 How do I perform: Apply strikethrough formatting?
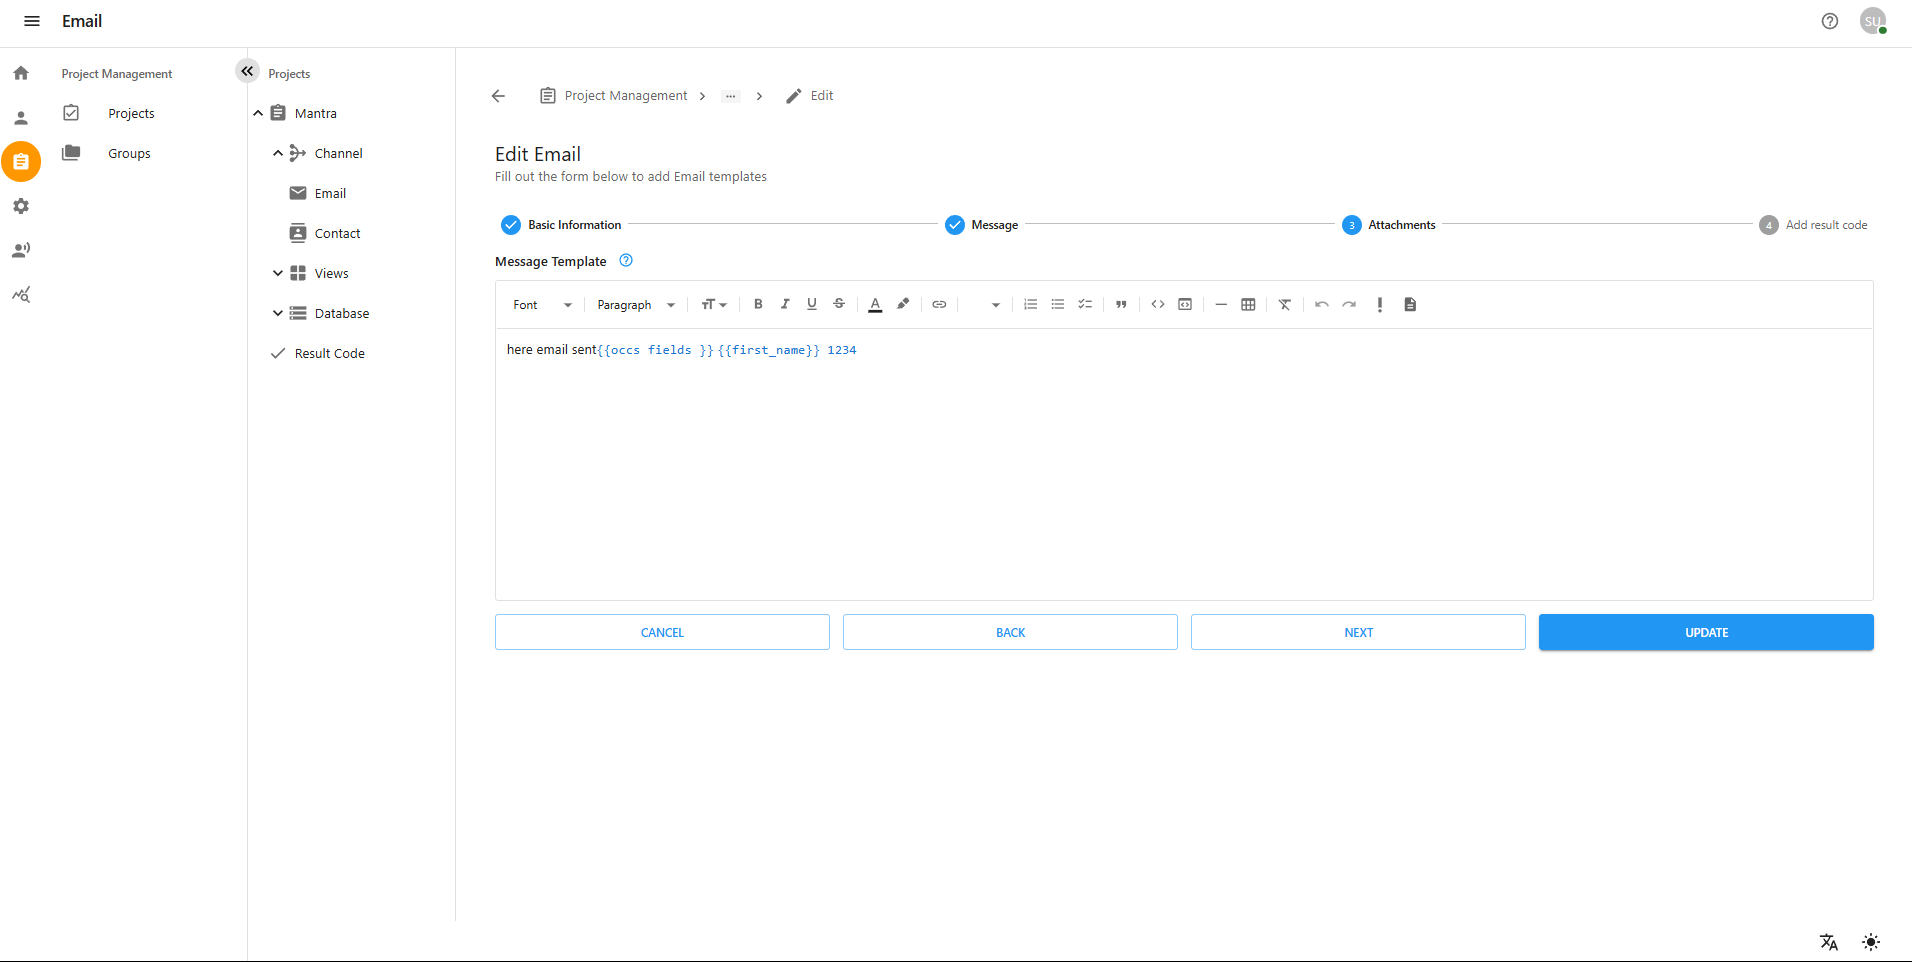839,304
